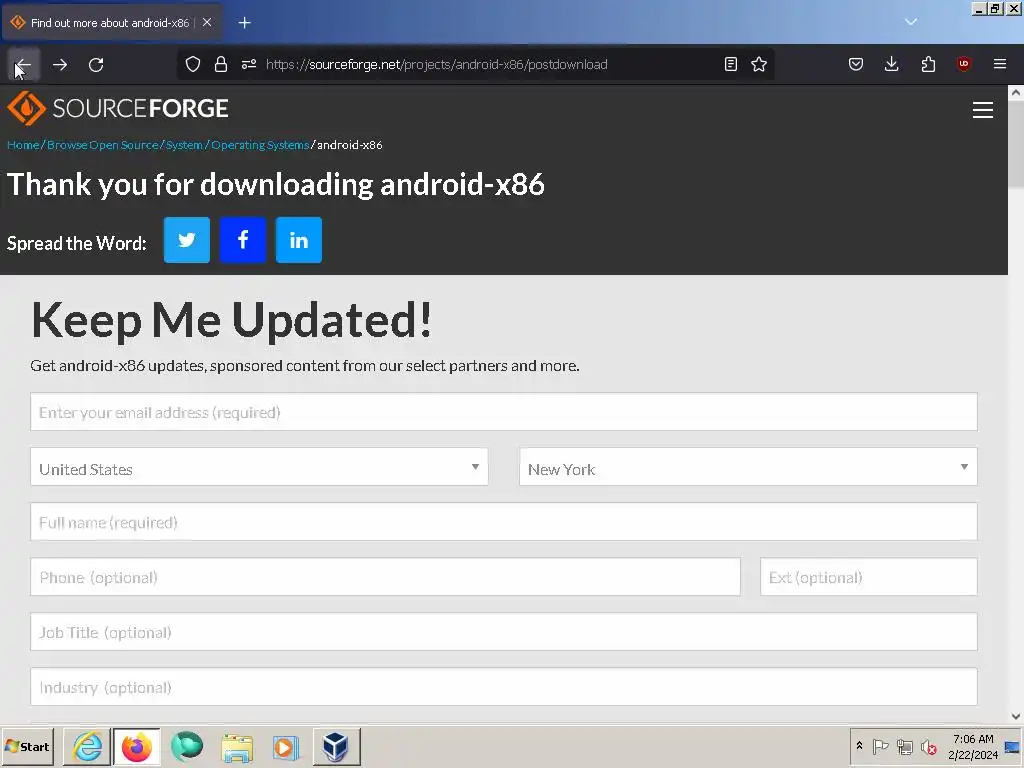Open the media player taskbar icon
Viewport: 1024px width, 768px height.
pyautogui.click(x=286, y=746)
